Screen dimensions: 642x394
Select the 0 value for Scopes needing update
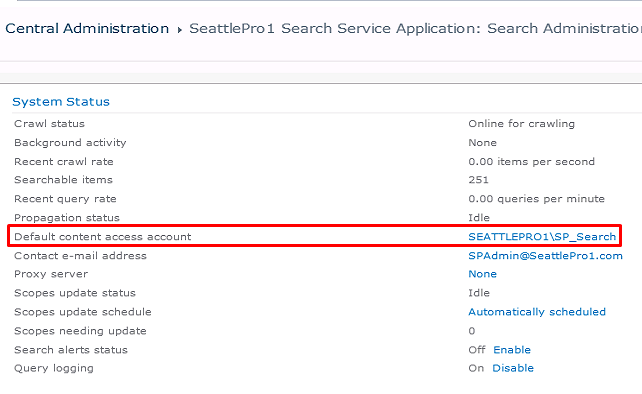[x=472, y=331]
